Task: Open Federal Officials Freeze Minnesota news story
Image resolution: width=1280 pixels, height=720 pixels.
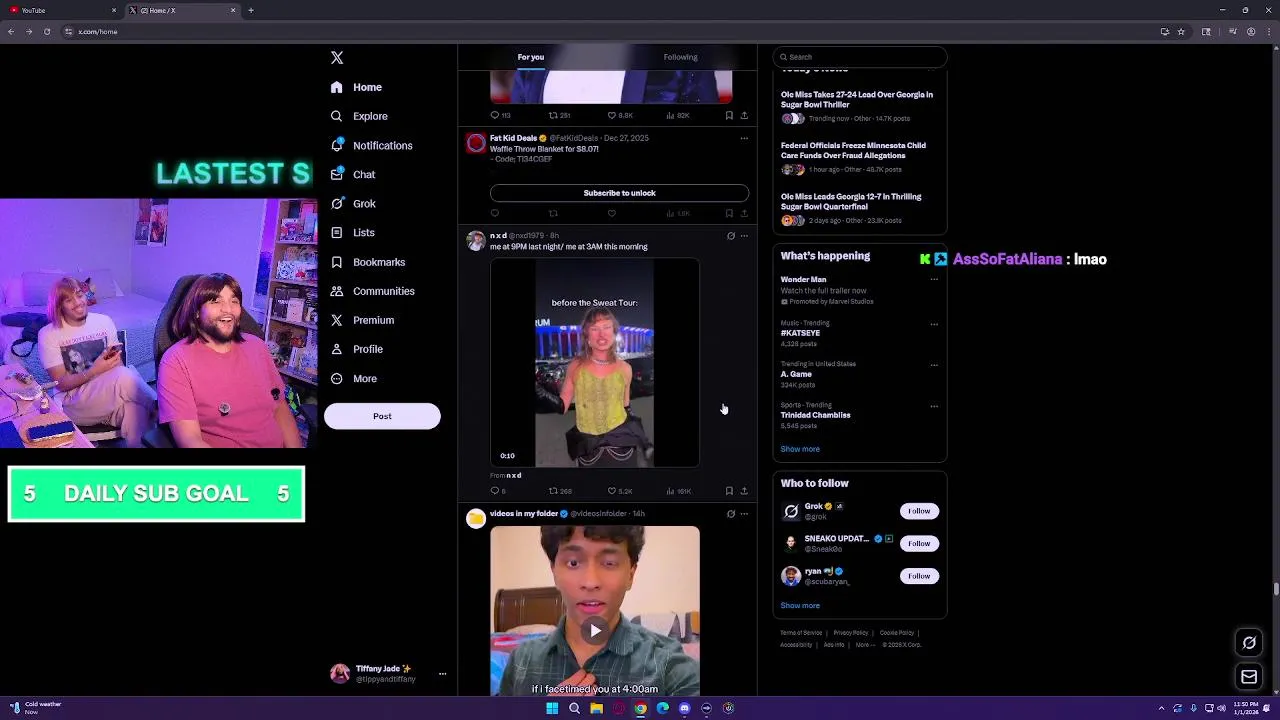Action: (x=853, y=150)
